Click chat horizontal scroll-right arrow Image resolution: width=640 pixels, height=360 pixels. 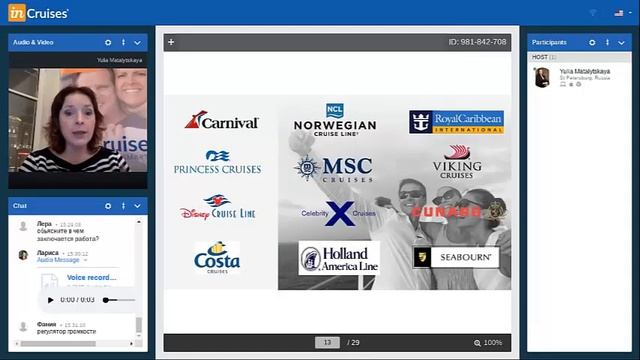tap(131, 344)
